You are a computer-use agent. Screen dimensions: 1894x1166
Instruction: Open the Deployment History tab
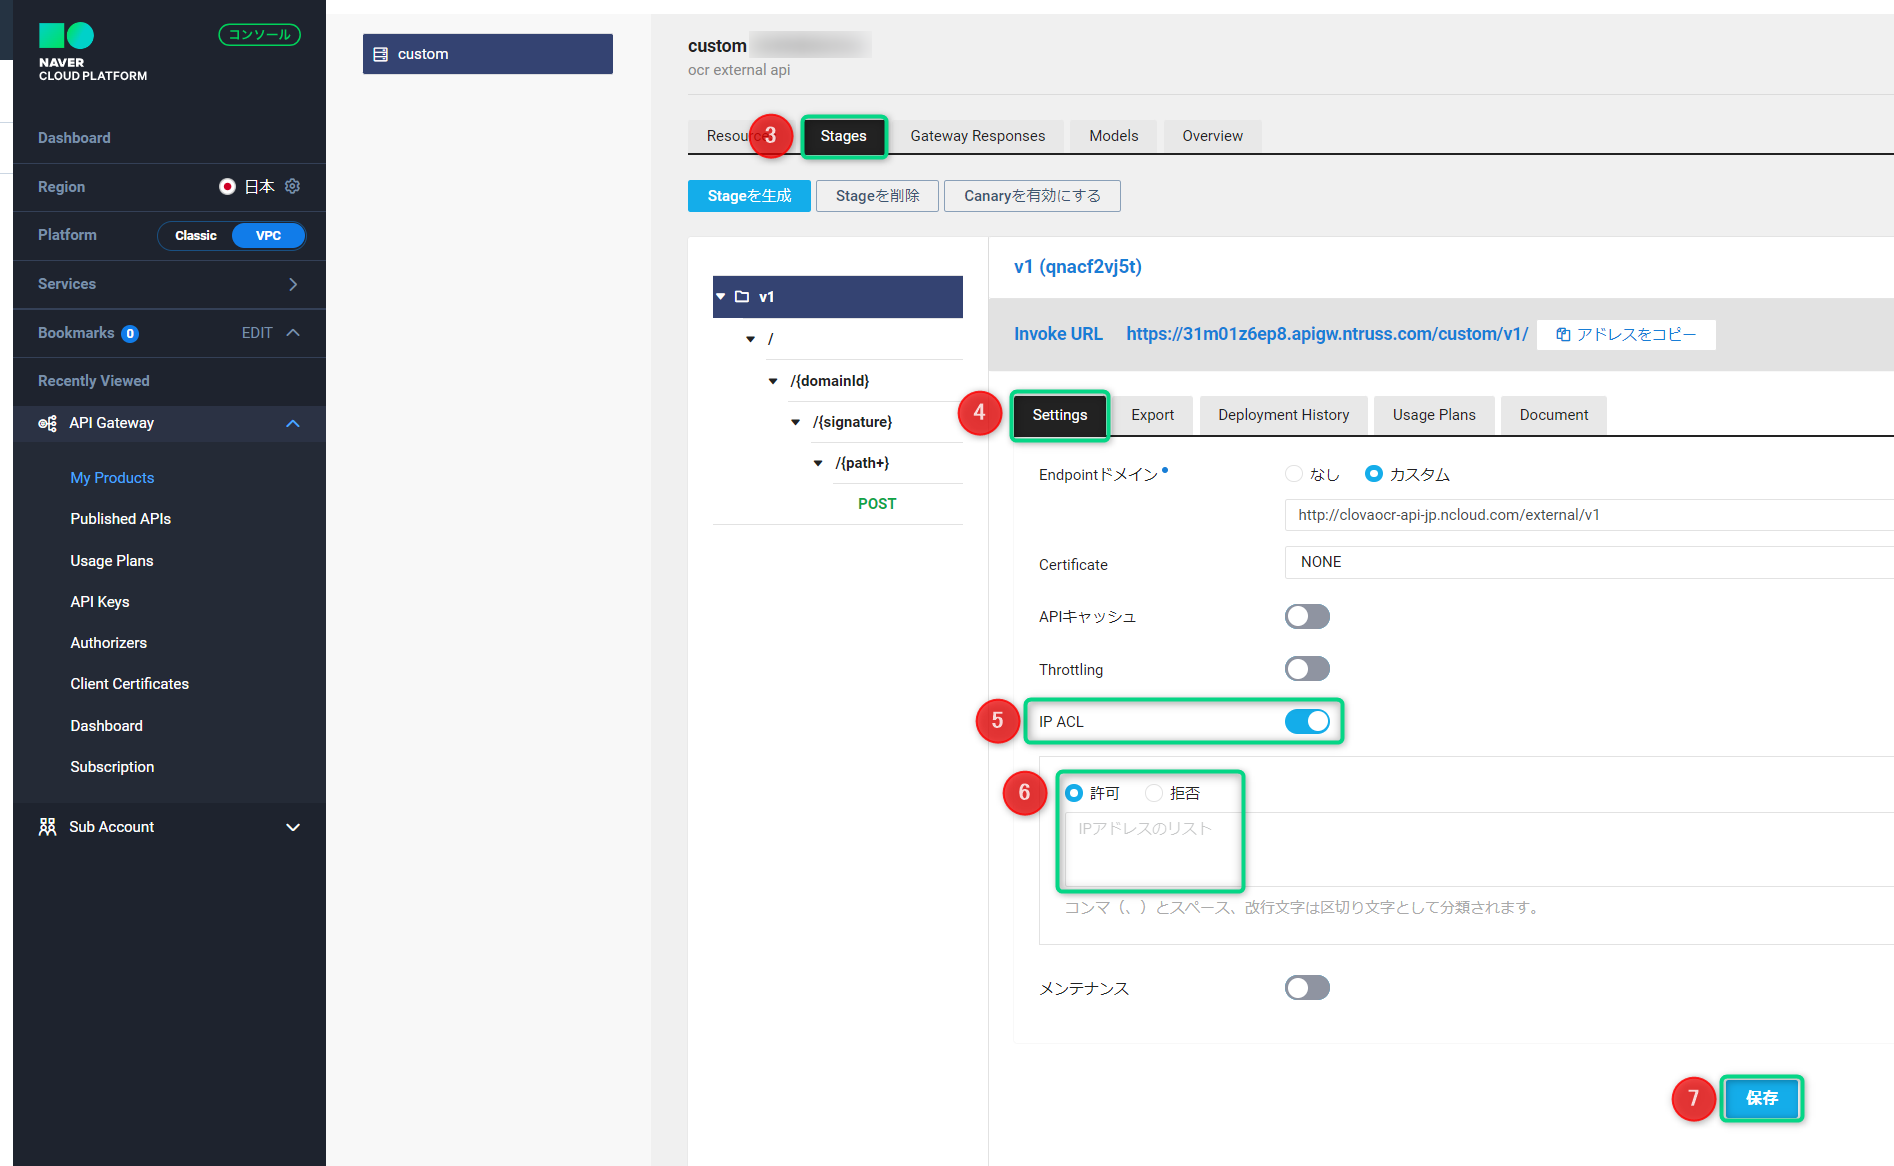(x=1283, y=415)
